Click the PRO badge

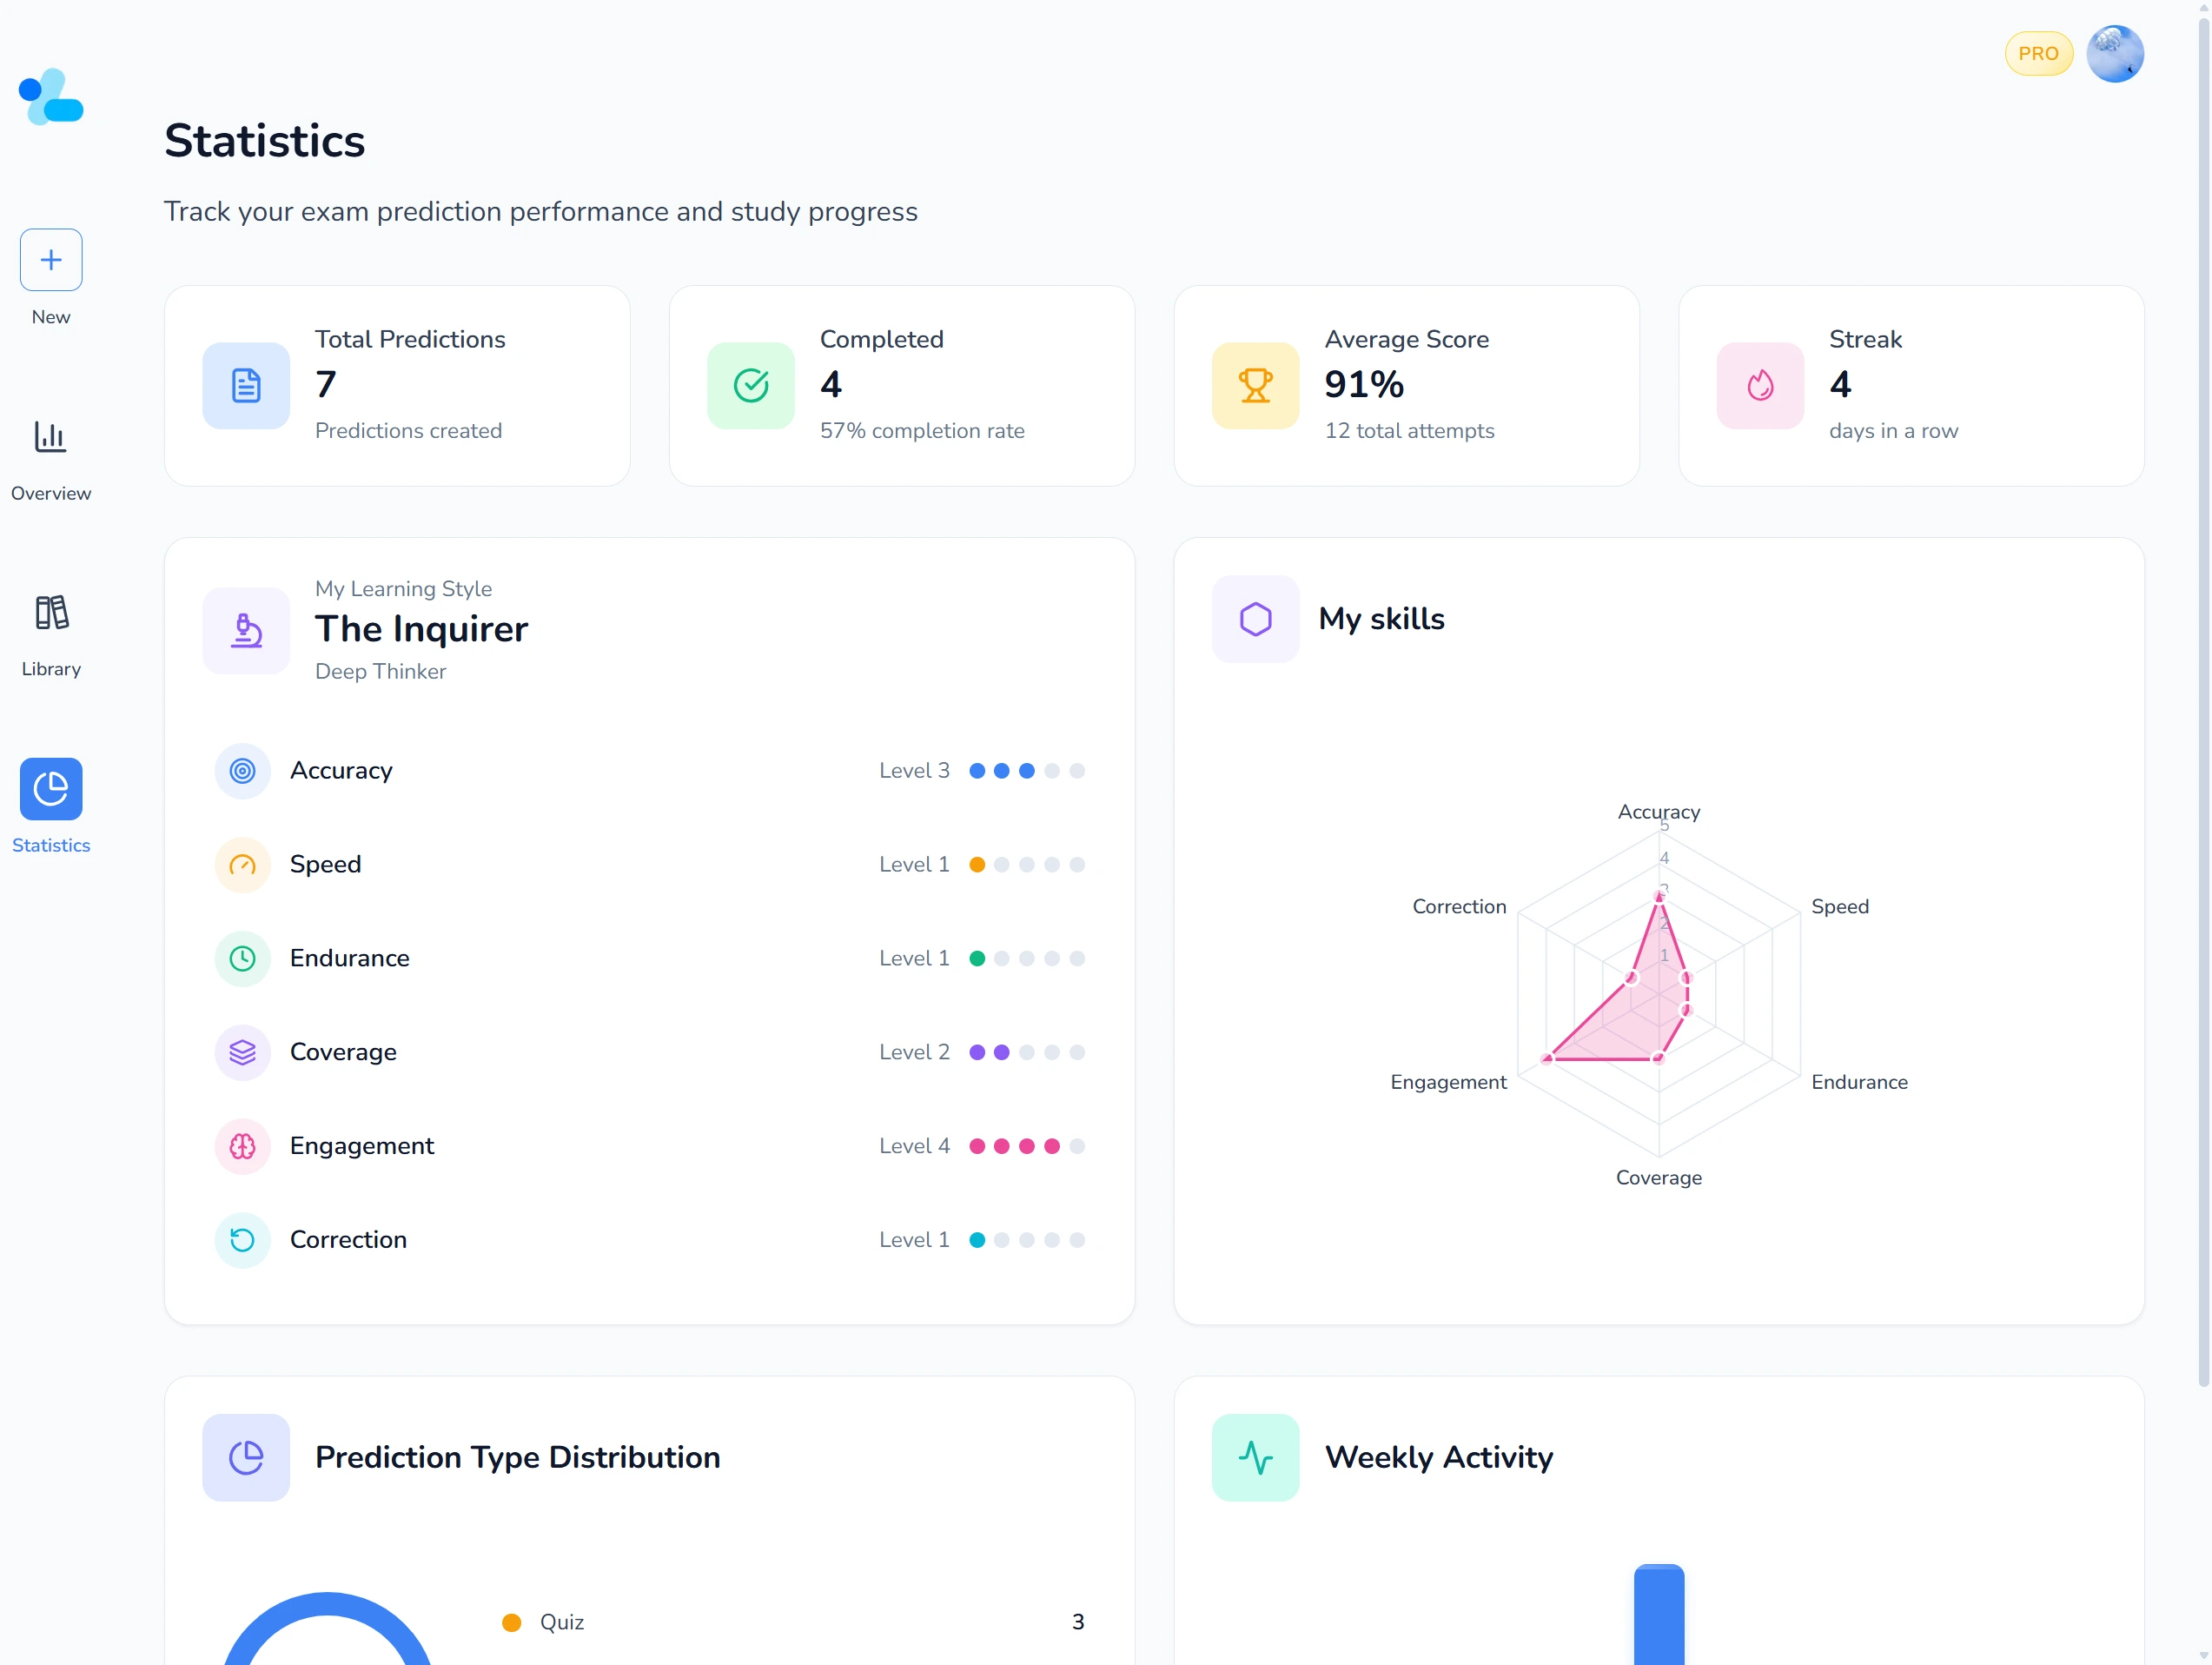2038,53
